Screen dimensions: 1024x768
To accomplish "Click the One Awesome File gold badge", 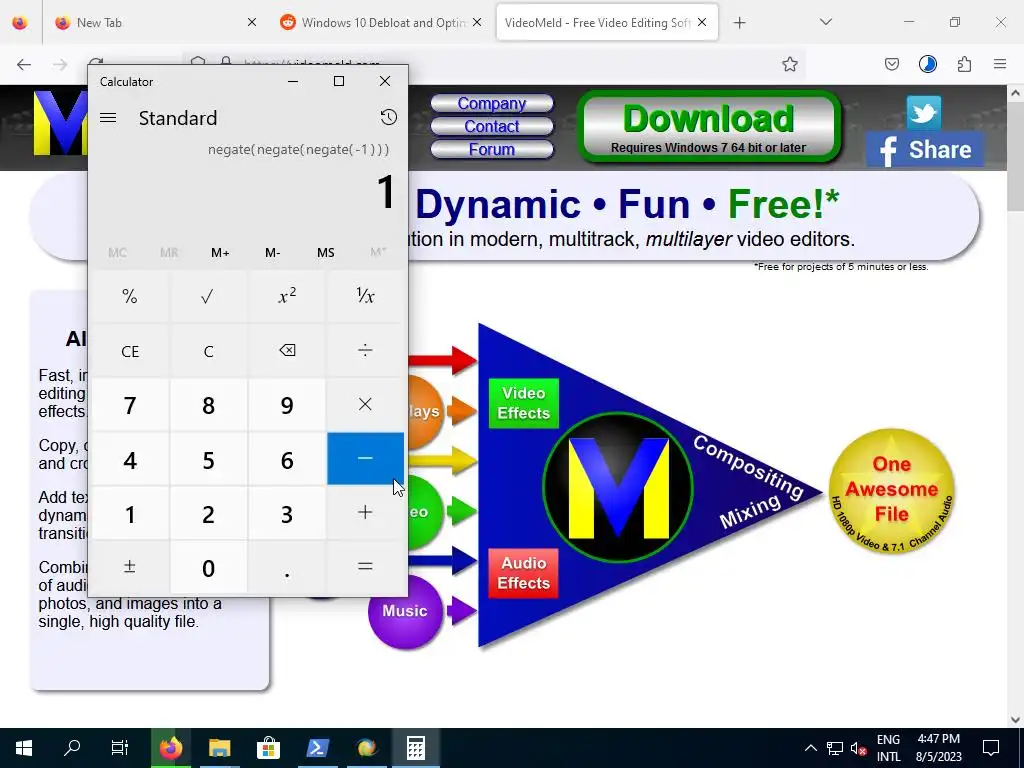I will pos(891,490).
